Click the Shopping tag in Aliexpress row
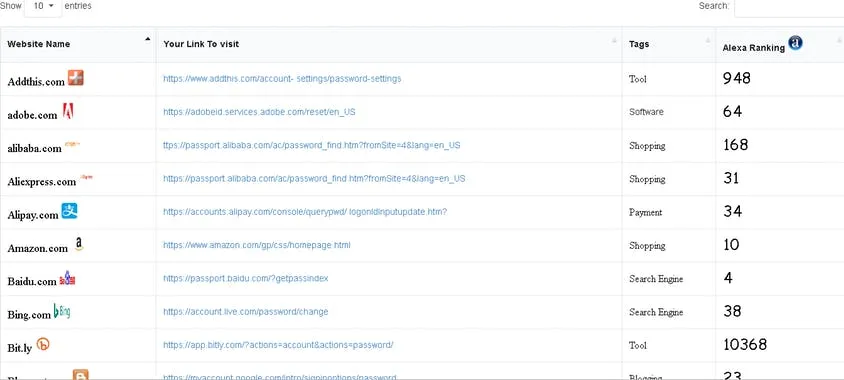This screenshot has width=844, height=380. 647,179
